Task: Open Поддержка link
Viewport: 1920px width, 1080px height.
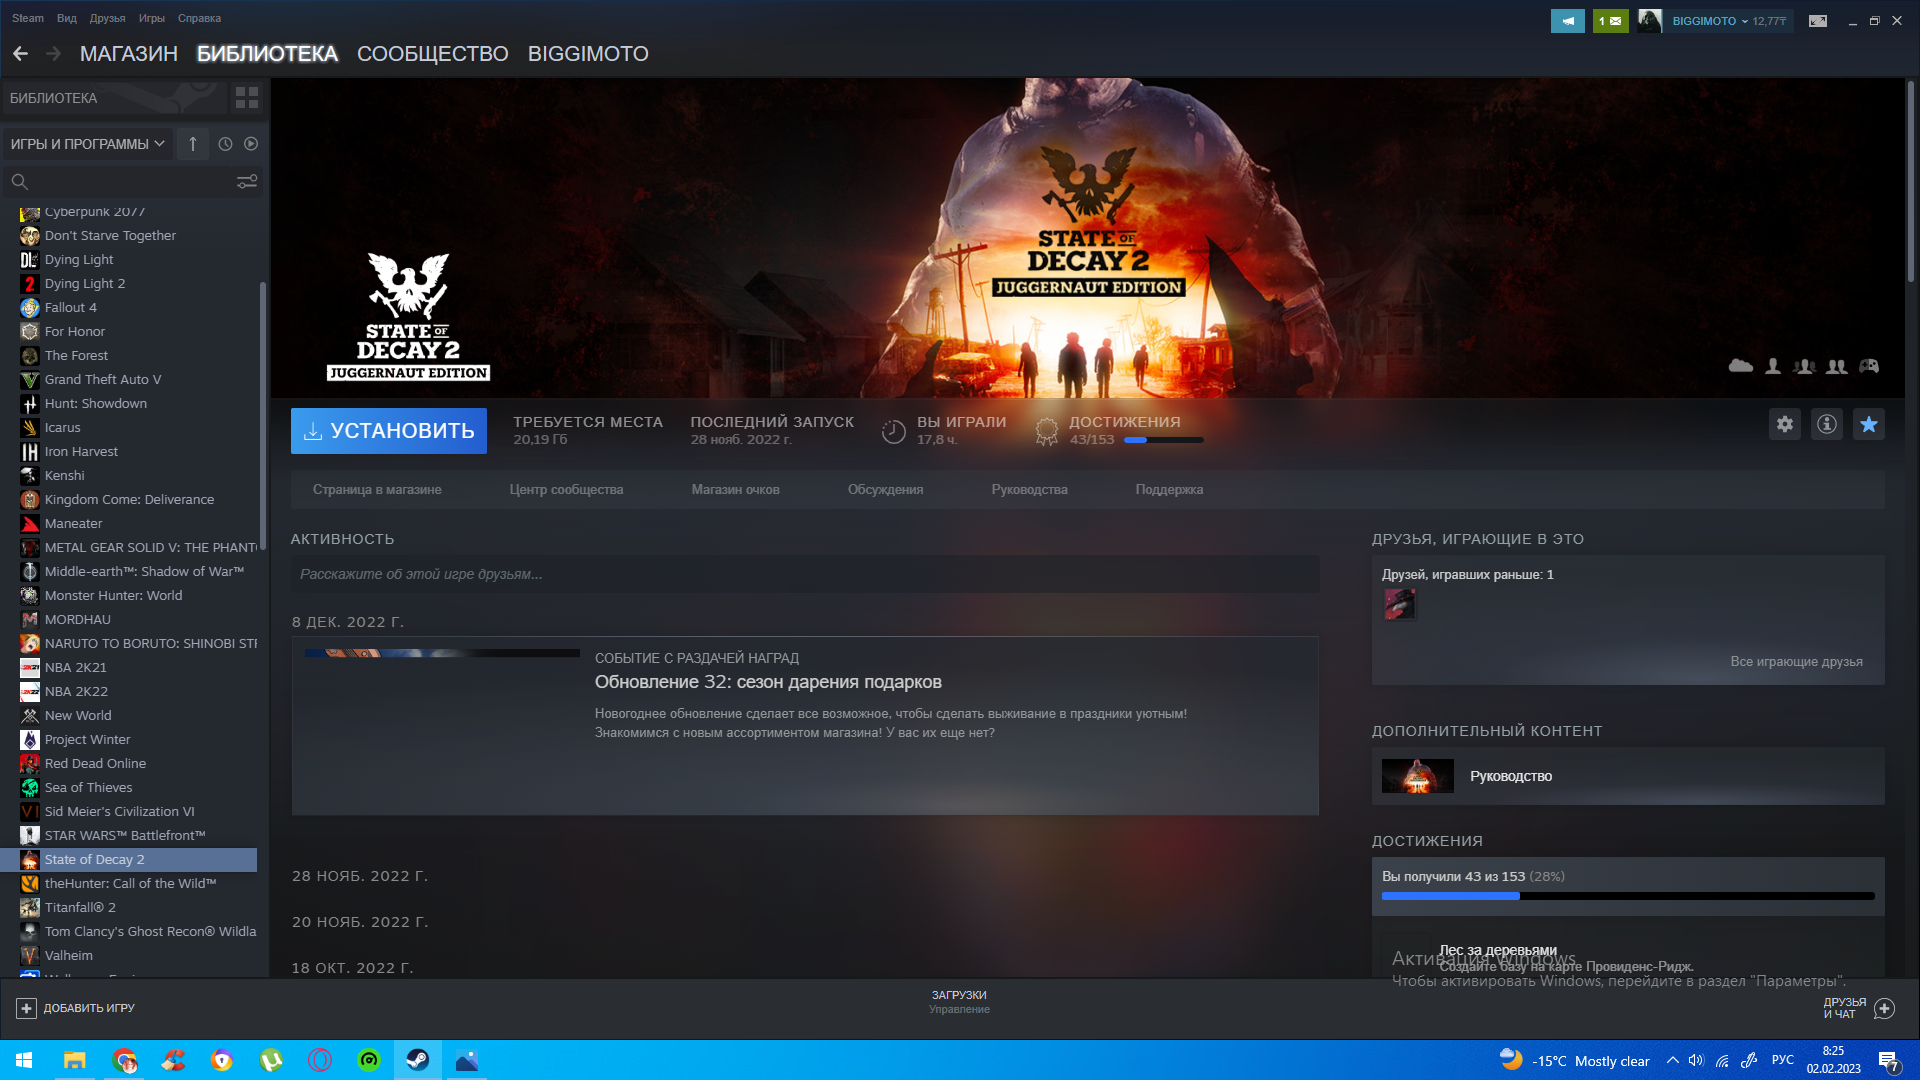Action: (x=1170, y=490)
